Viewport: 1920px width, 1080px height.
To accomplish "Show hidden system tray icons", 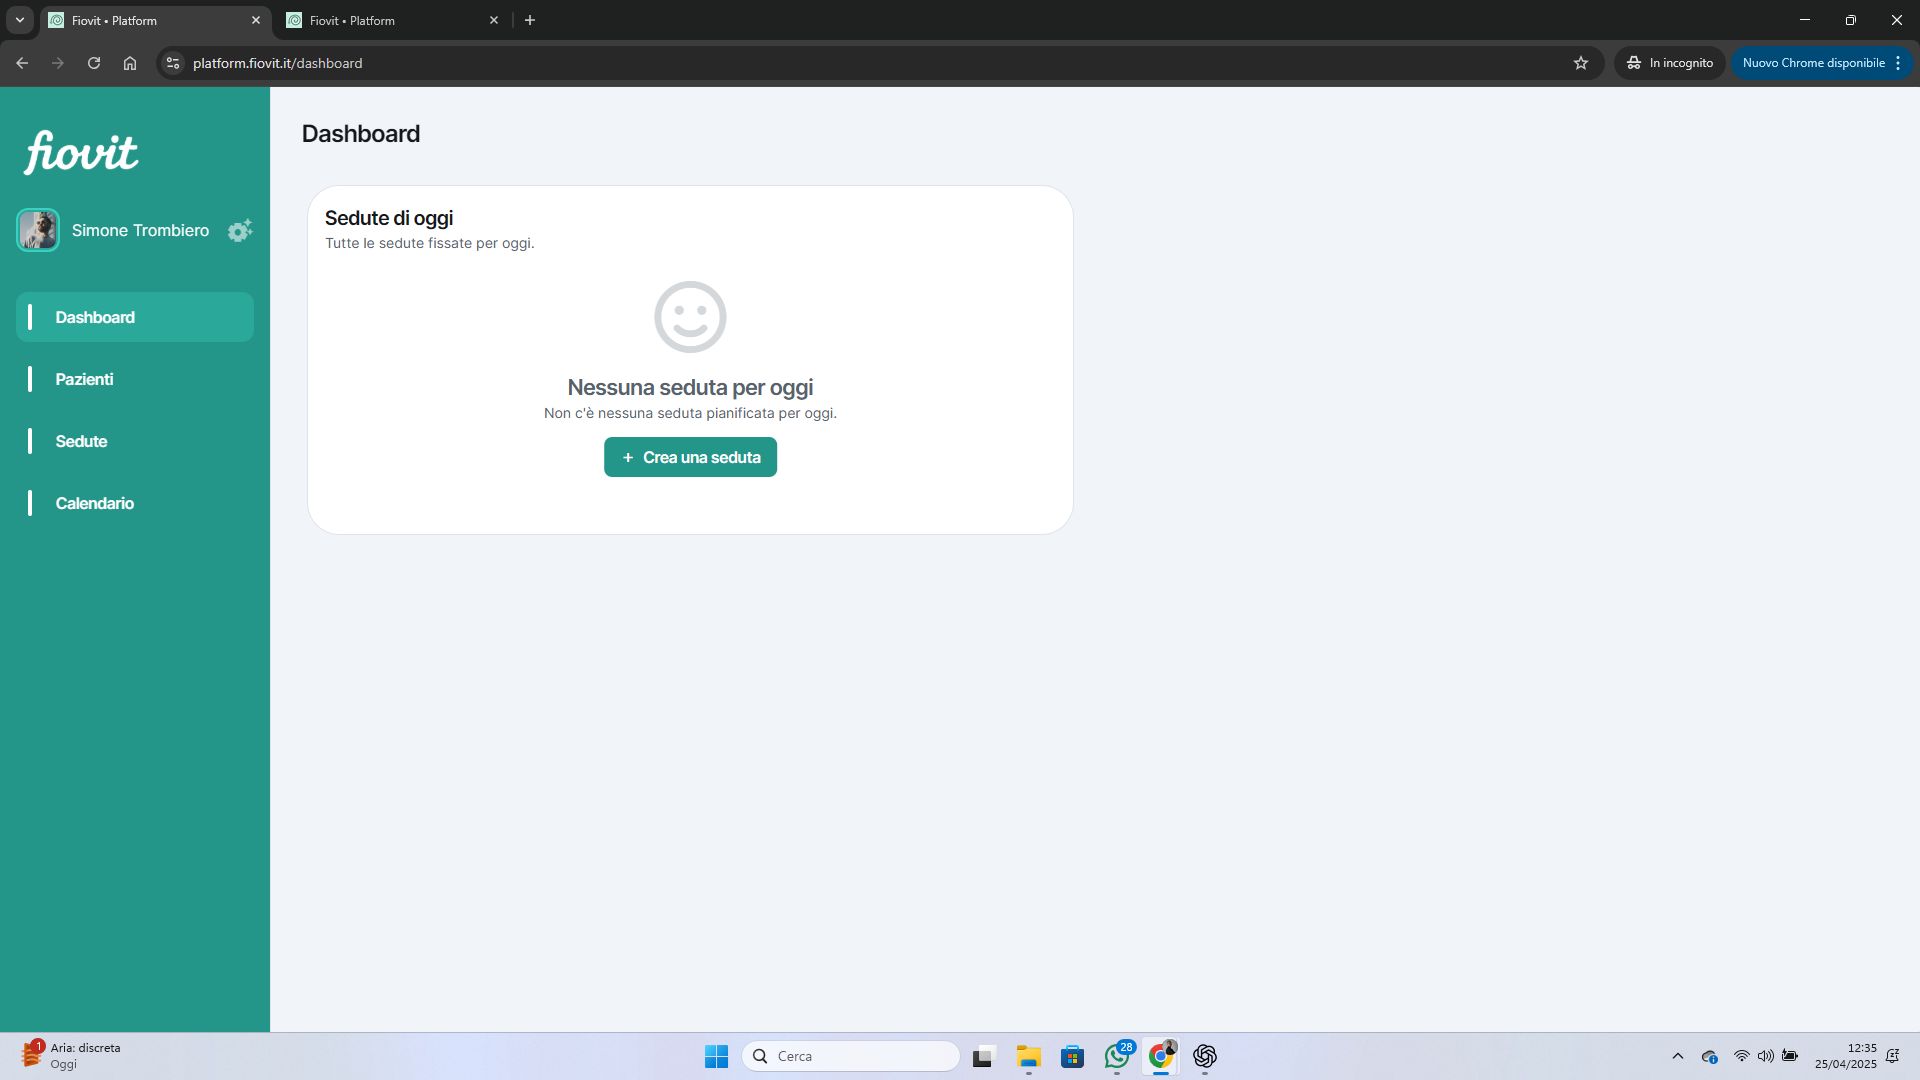I will coord(1677,1056).
